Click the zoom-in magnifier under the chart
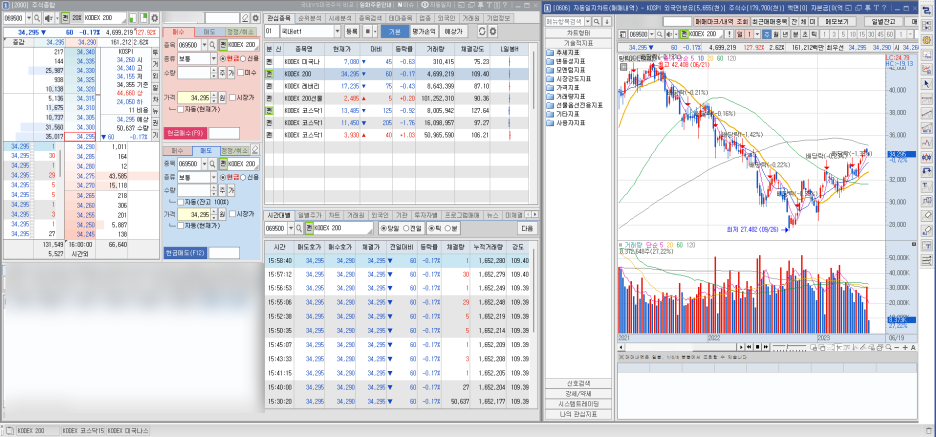 [887, 347]
